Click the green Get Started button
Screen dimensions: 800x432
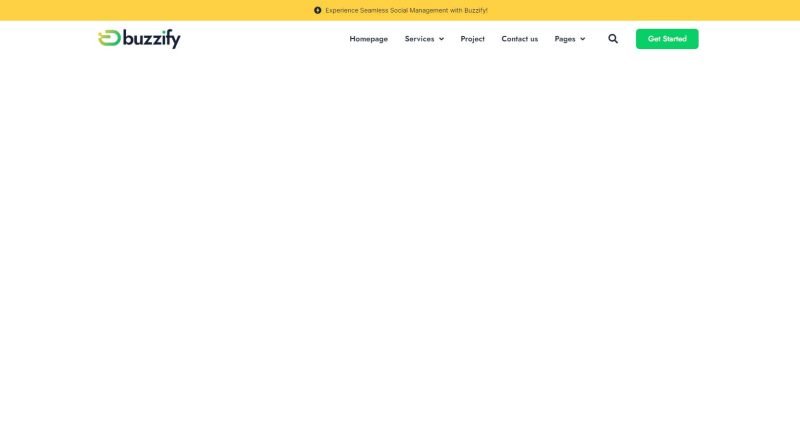point(667,39)
